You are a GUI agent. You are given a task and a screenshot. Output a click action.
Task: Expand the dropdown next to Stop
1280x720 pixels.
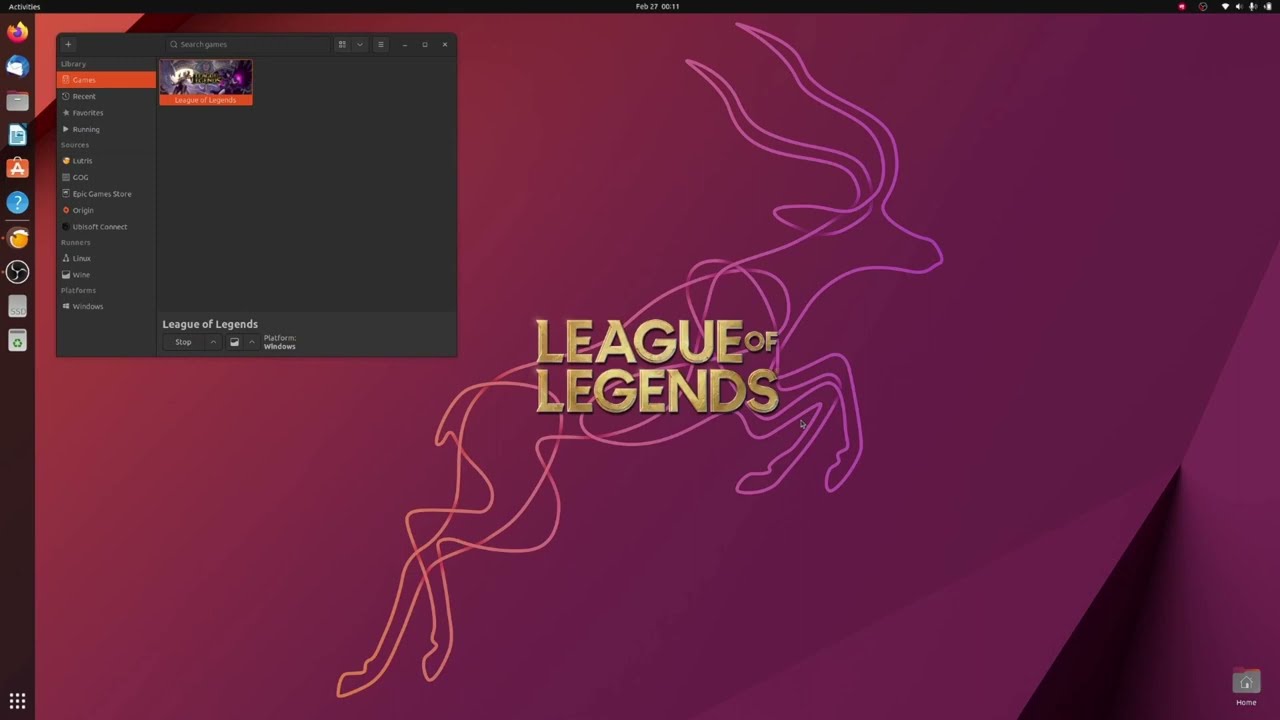(x=212, y=342)
